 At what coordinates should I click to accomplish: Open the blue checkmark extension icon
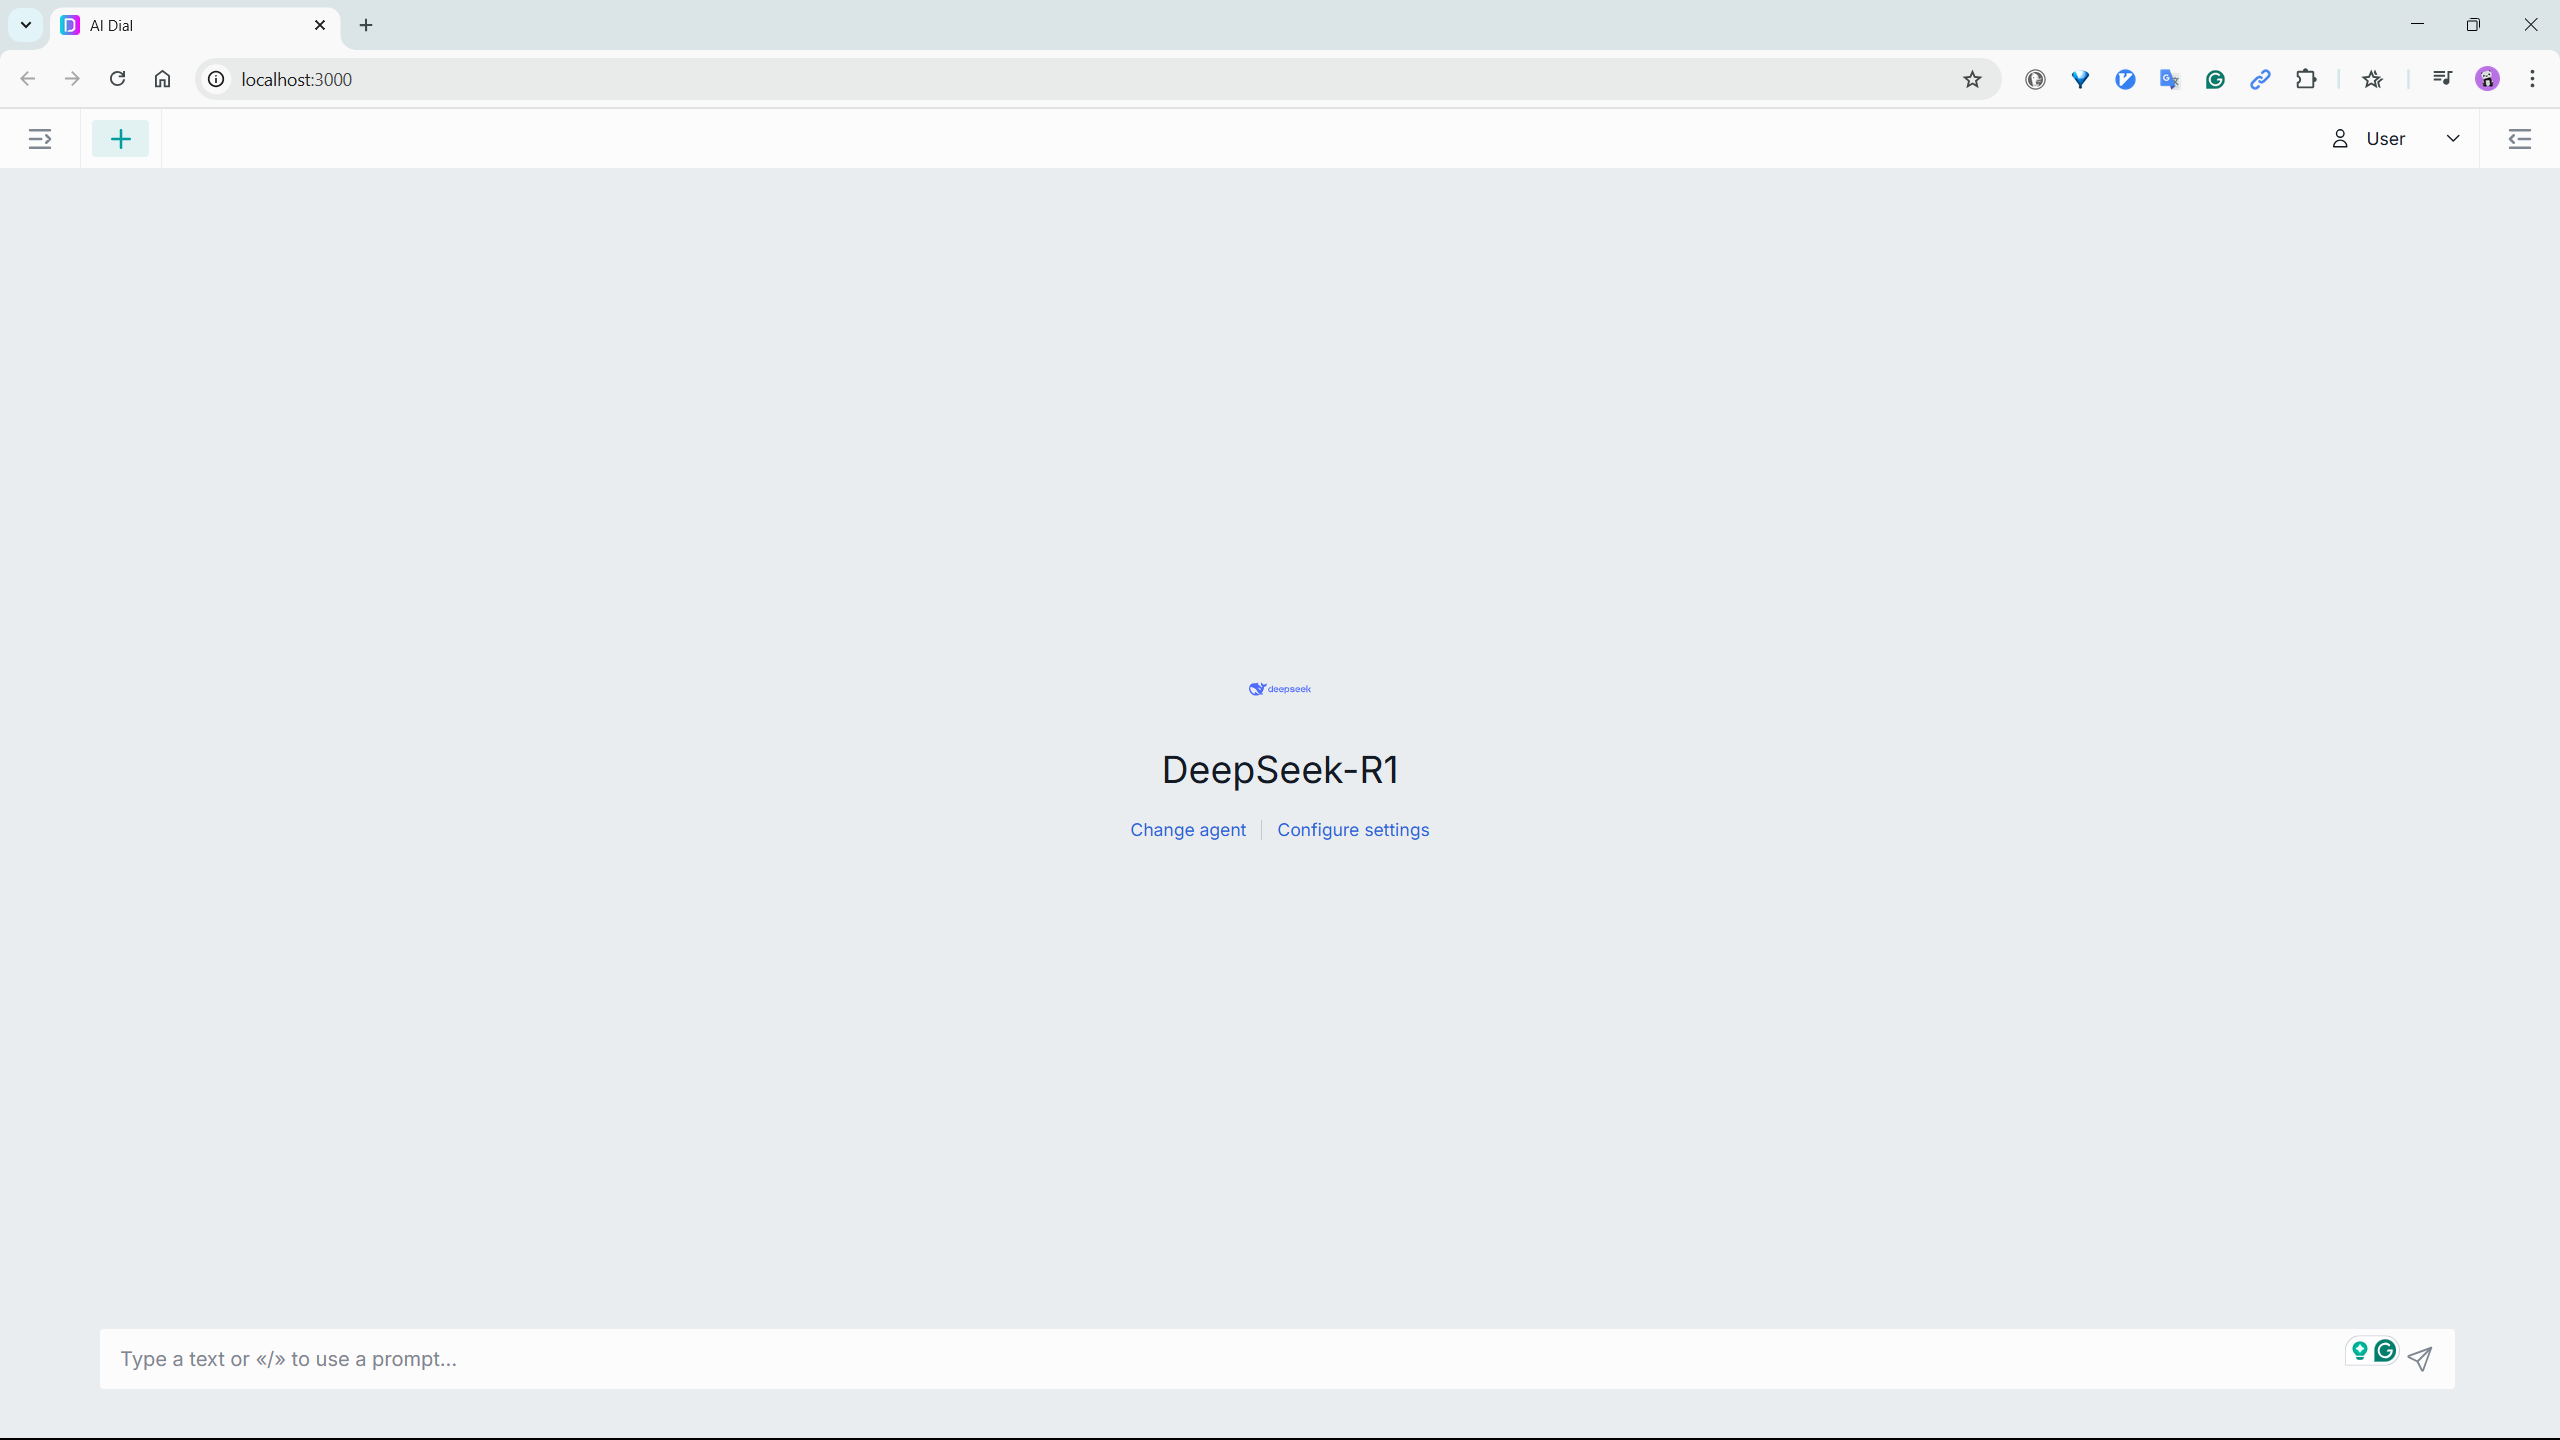[2125, 79]
